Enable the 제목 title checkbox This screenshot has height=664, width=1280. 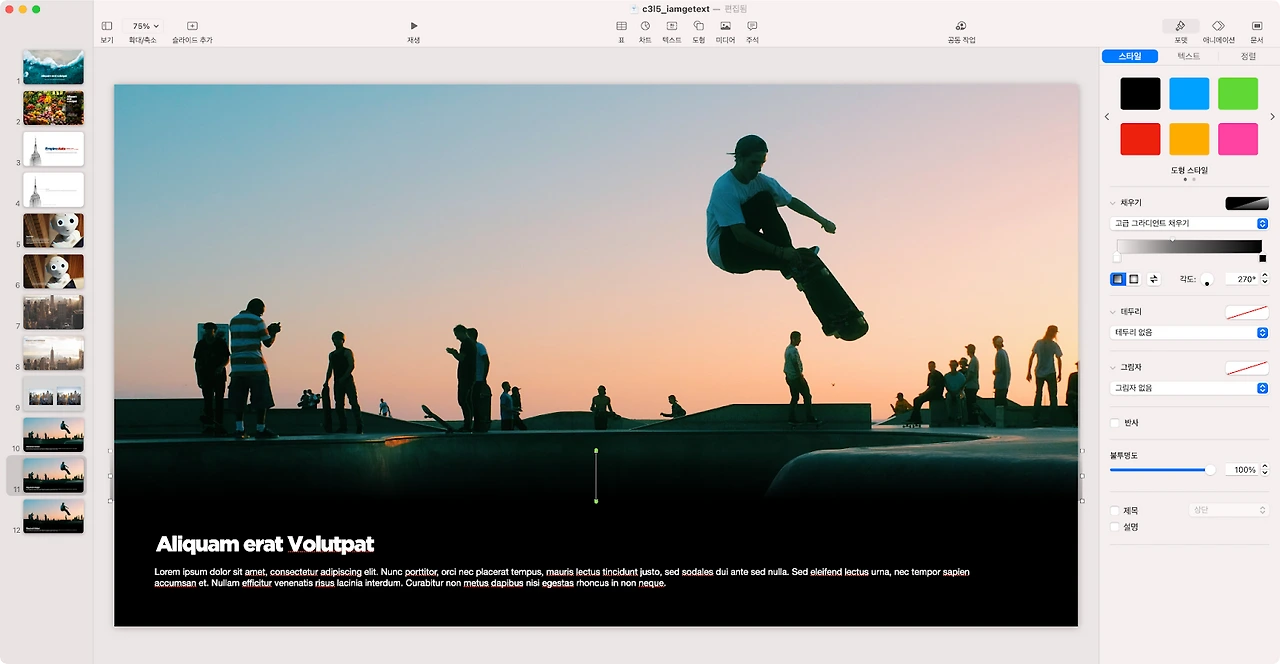[1115, 510]
